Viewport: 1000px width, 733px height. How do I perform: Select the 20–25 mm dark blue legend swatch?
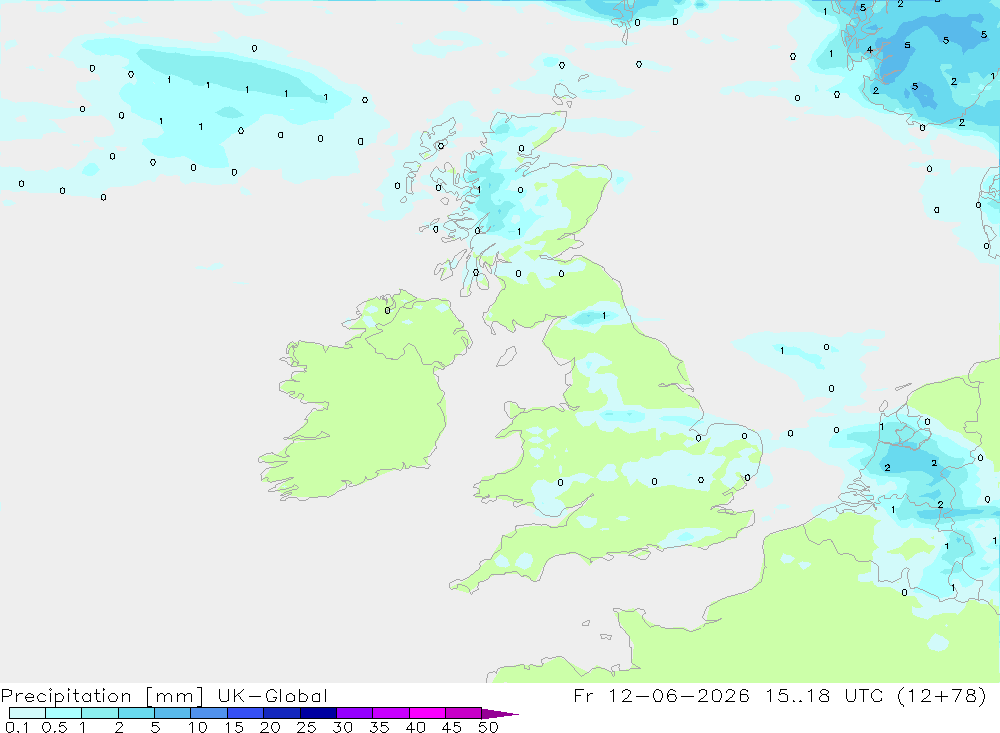coord(282,713)
